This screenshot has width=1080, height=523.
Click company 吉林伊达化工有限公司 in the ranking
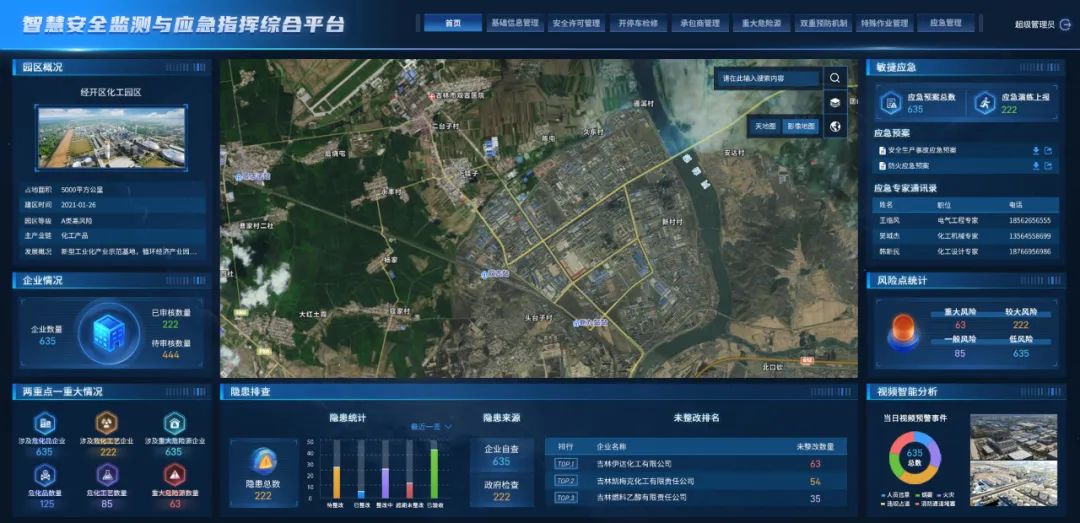coord(634,464)
